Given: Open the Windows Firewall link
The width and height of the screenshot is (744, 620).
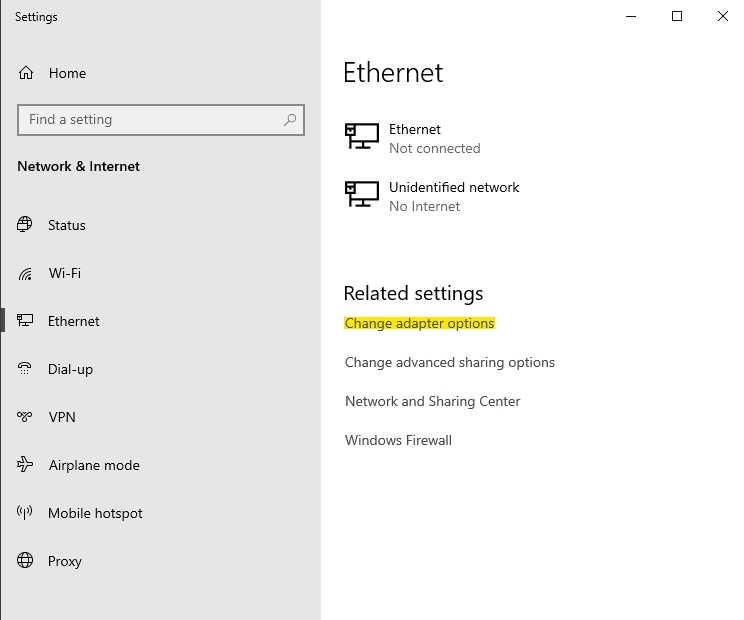Looking at the screenshot, I should coord(398,440).
